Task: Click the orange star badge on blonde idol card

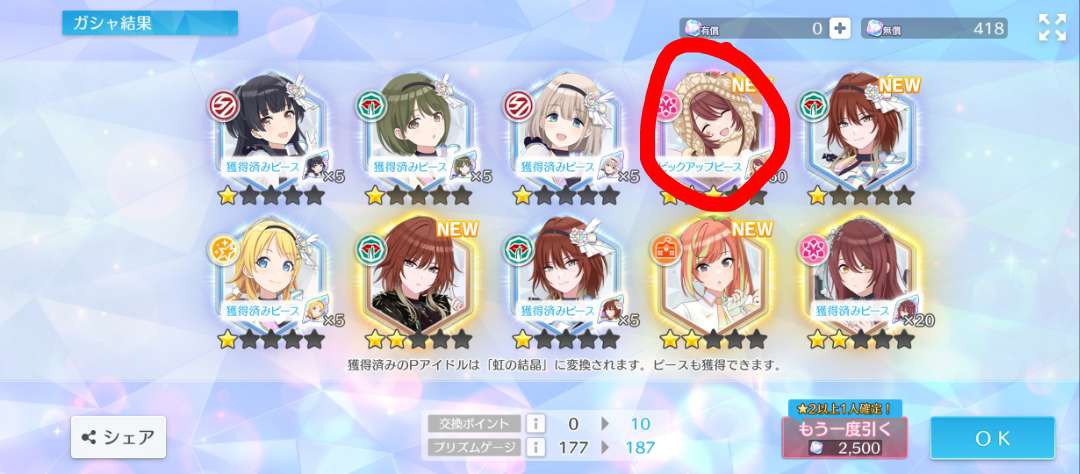Action: click(x=222, y=249)
